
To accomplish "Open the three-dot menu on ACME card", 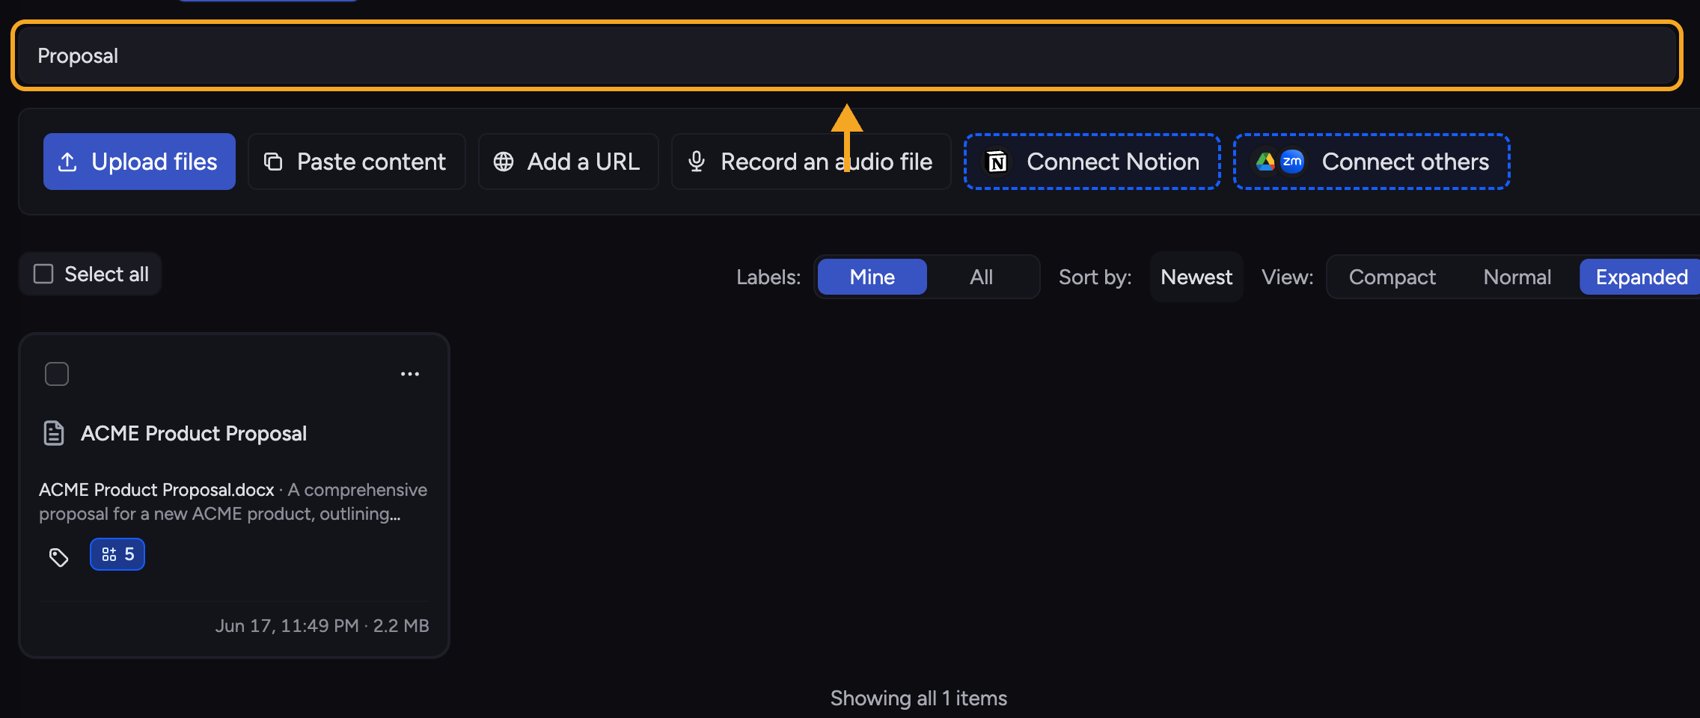I will (410, 374).
